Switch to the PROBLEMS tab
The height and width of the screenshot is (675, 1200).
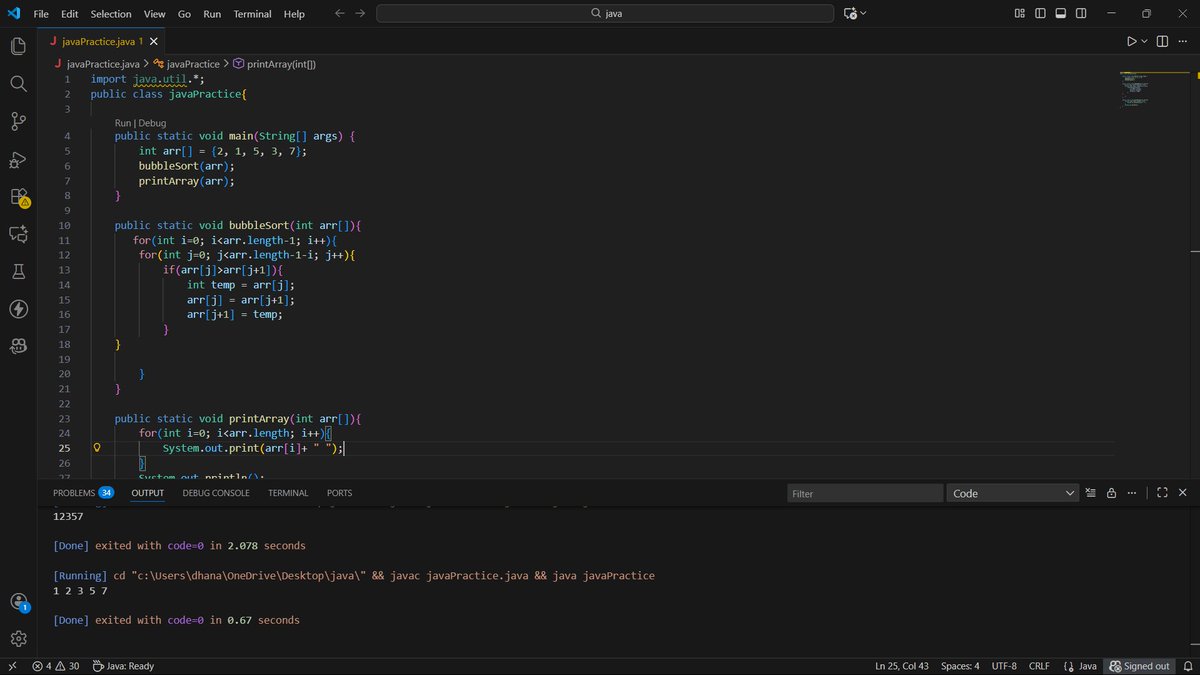coord(83,493)
